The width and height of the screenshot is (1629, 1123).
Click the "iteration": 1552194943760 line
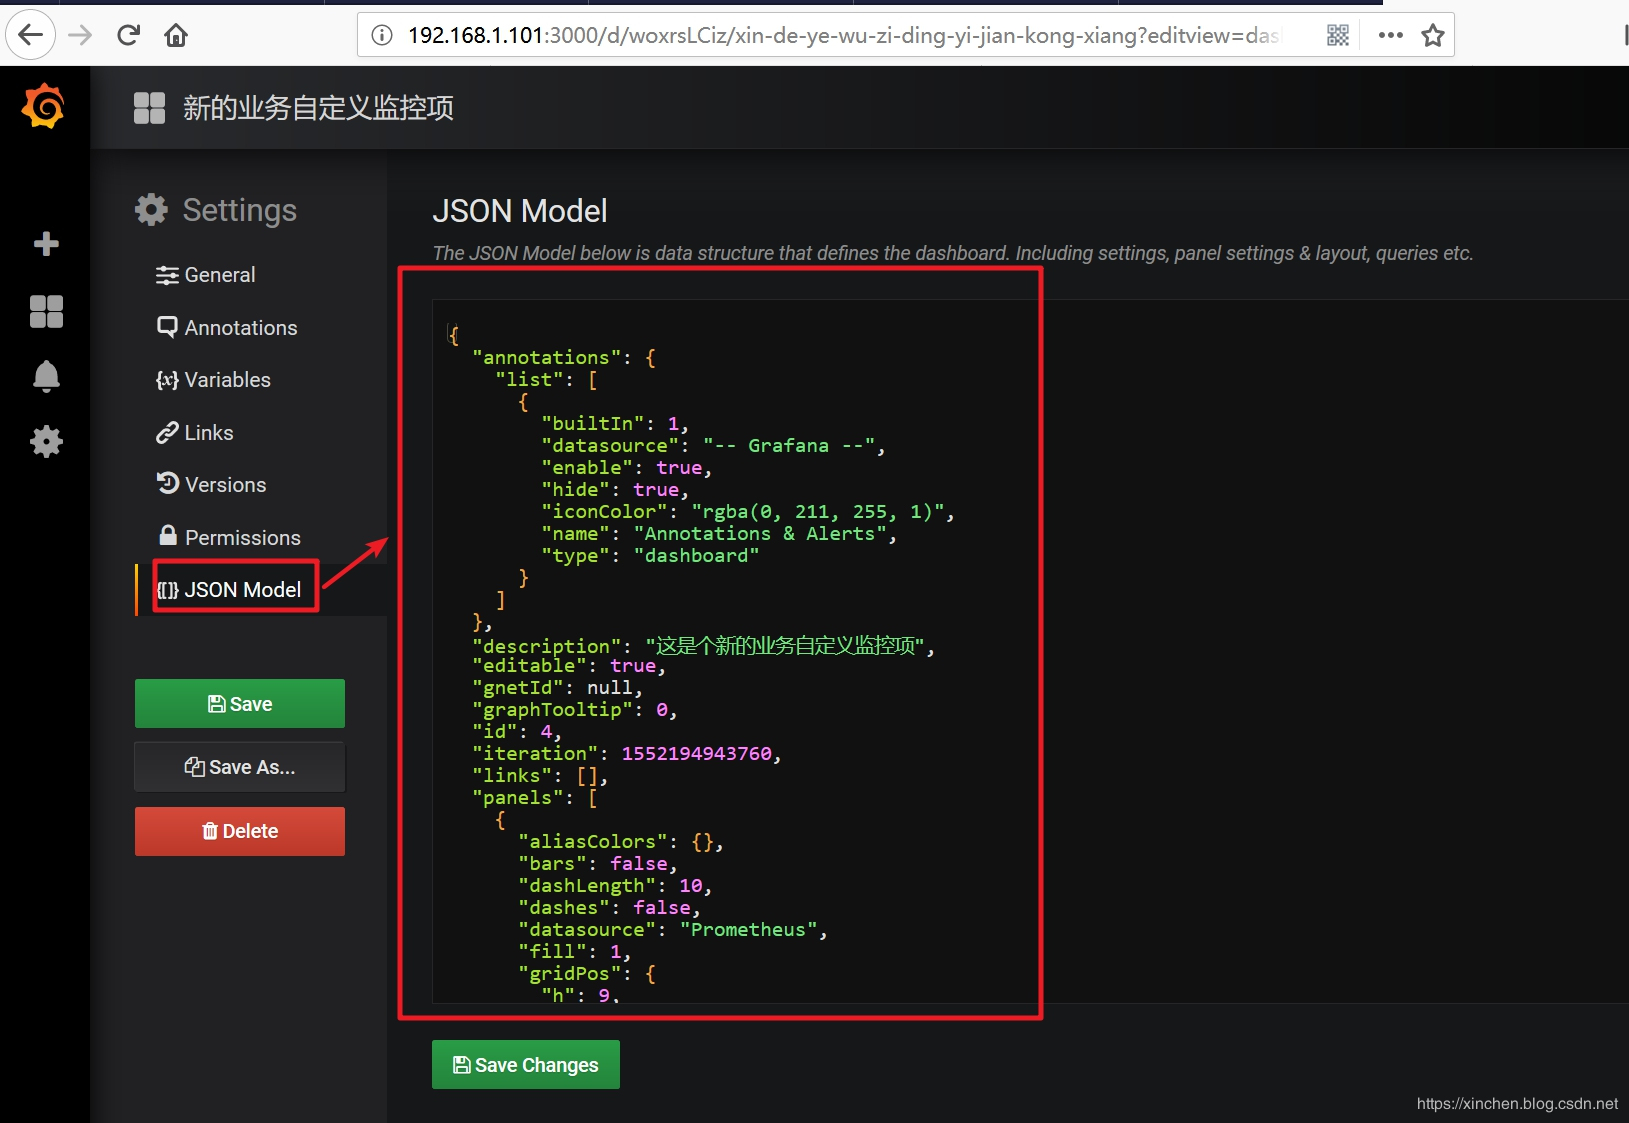[627, 753]
